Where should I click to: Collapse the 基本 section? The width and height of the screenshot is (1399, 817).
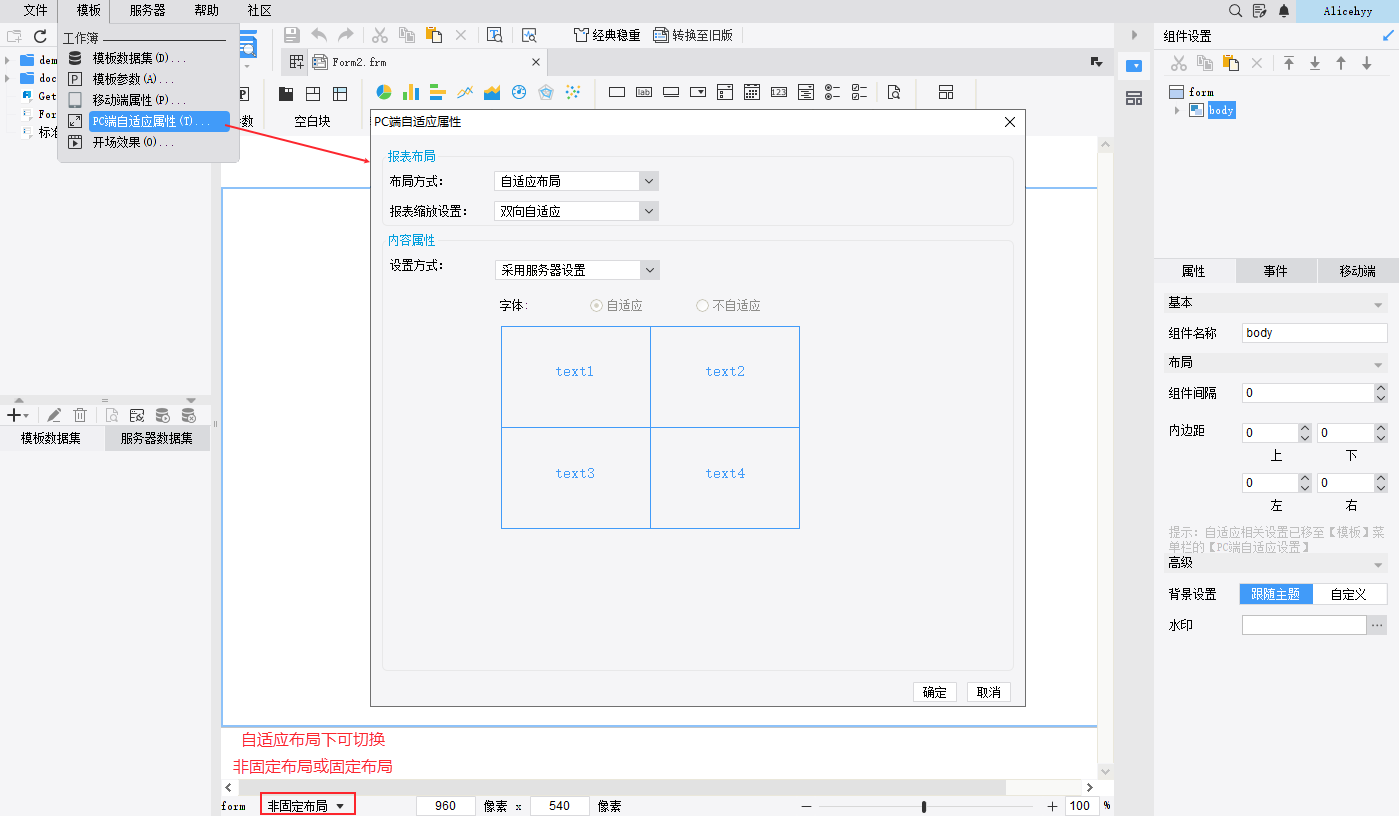(x=1378, y=304)
